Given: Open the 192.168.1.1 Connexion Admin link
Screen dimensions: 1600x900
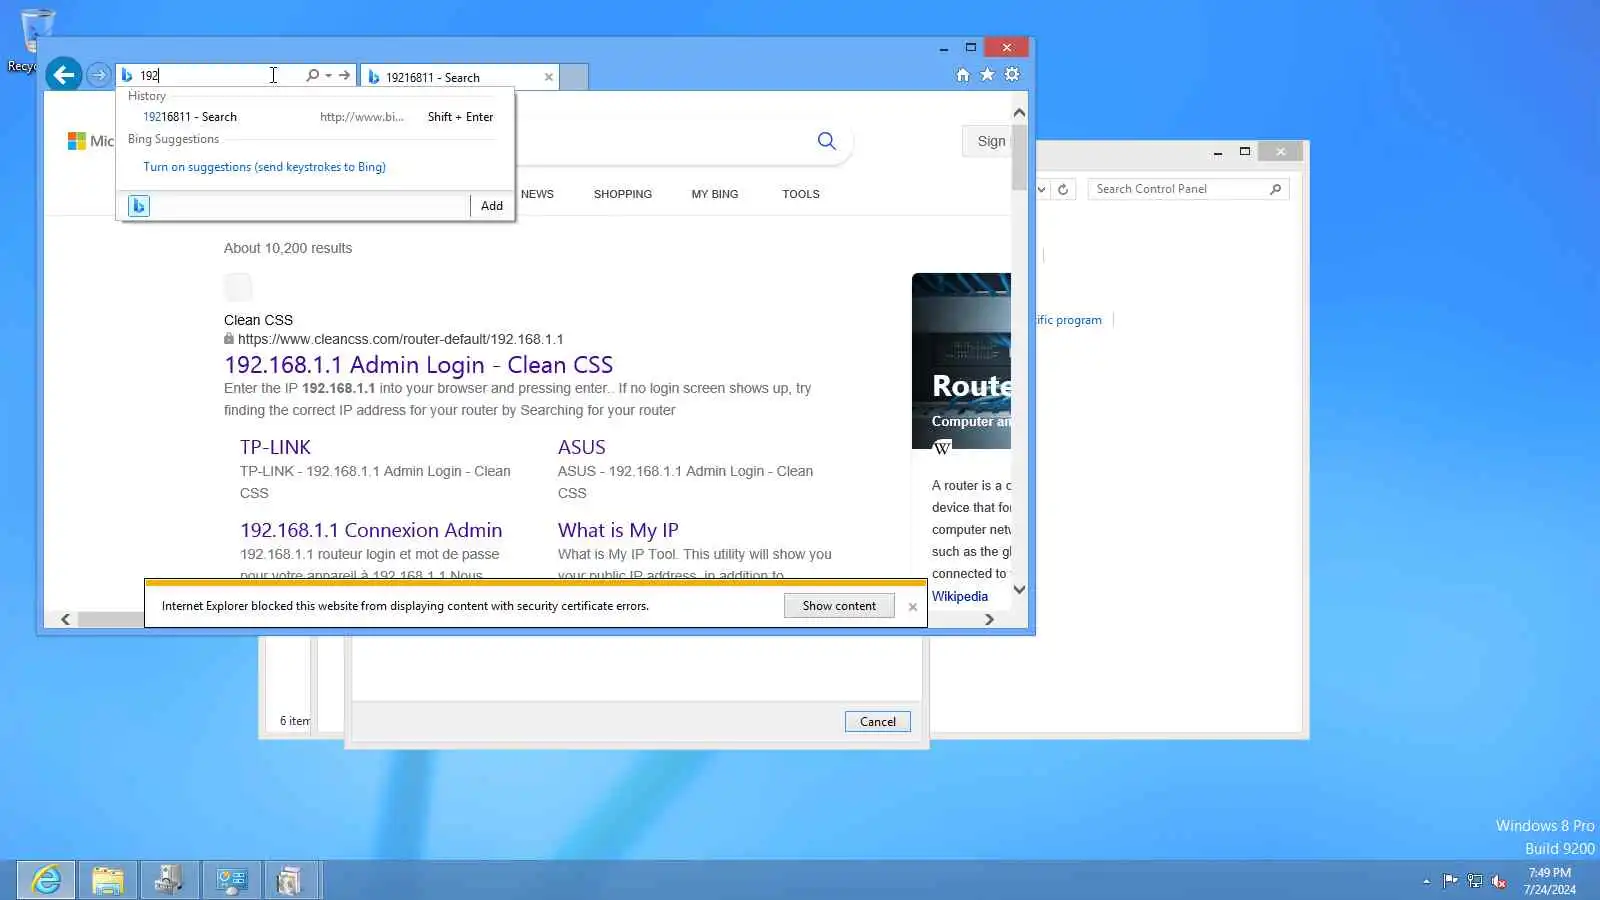Looking at the screenshot, I should point(371,530).
